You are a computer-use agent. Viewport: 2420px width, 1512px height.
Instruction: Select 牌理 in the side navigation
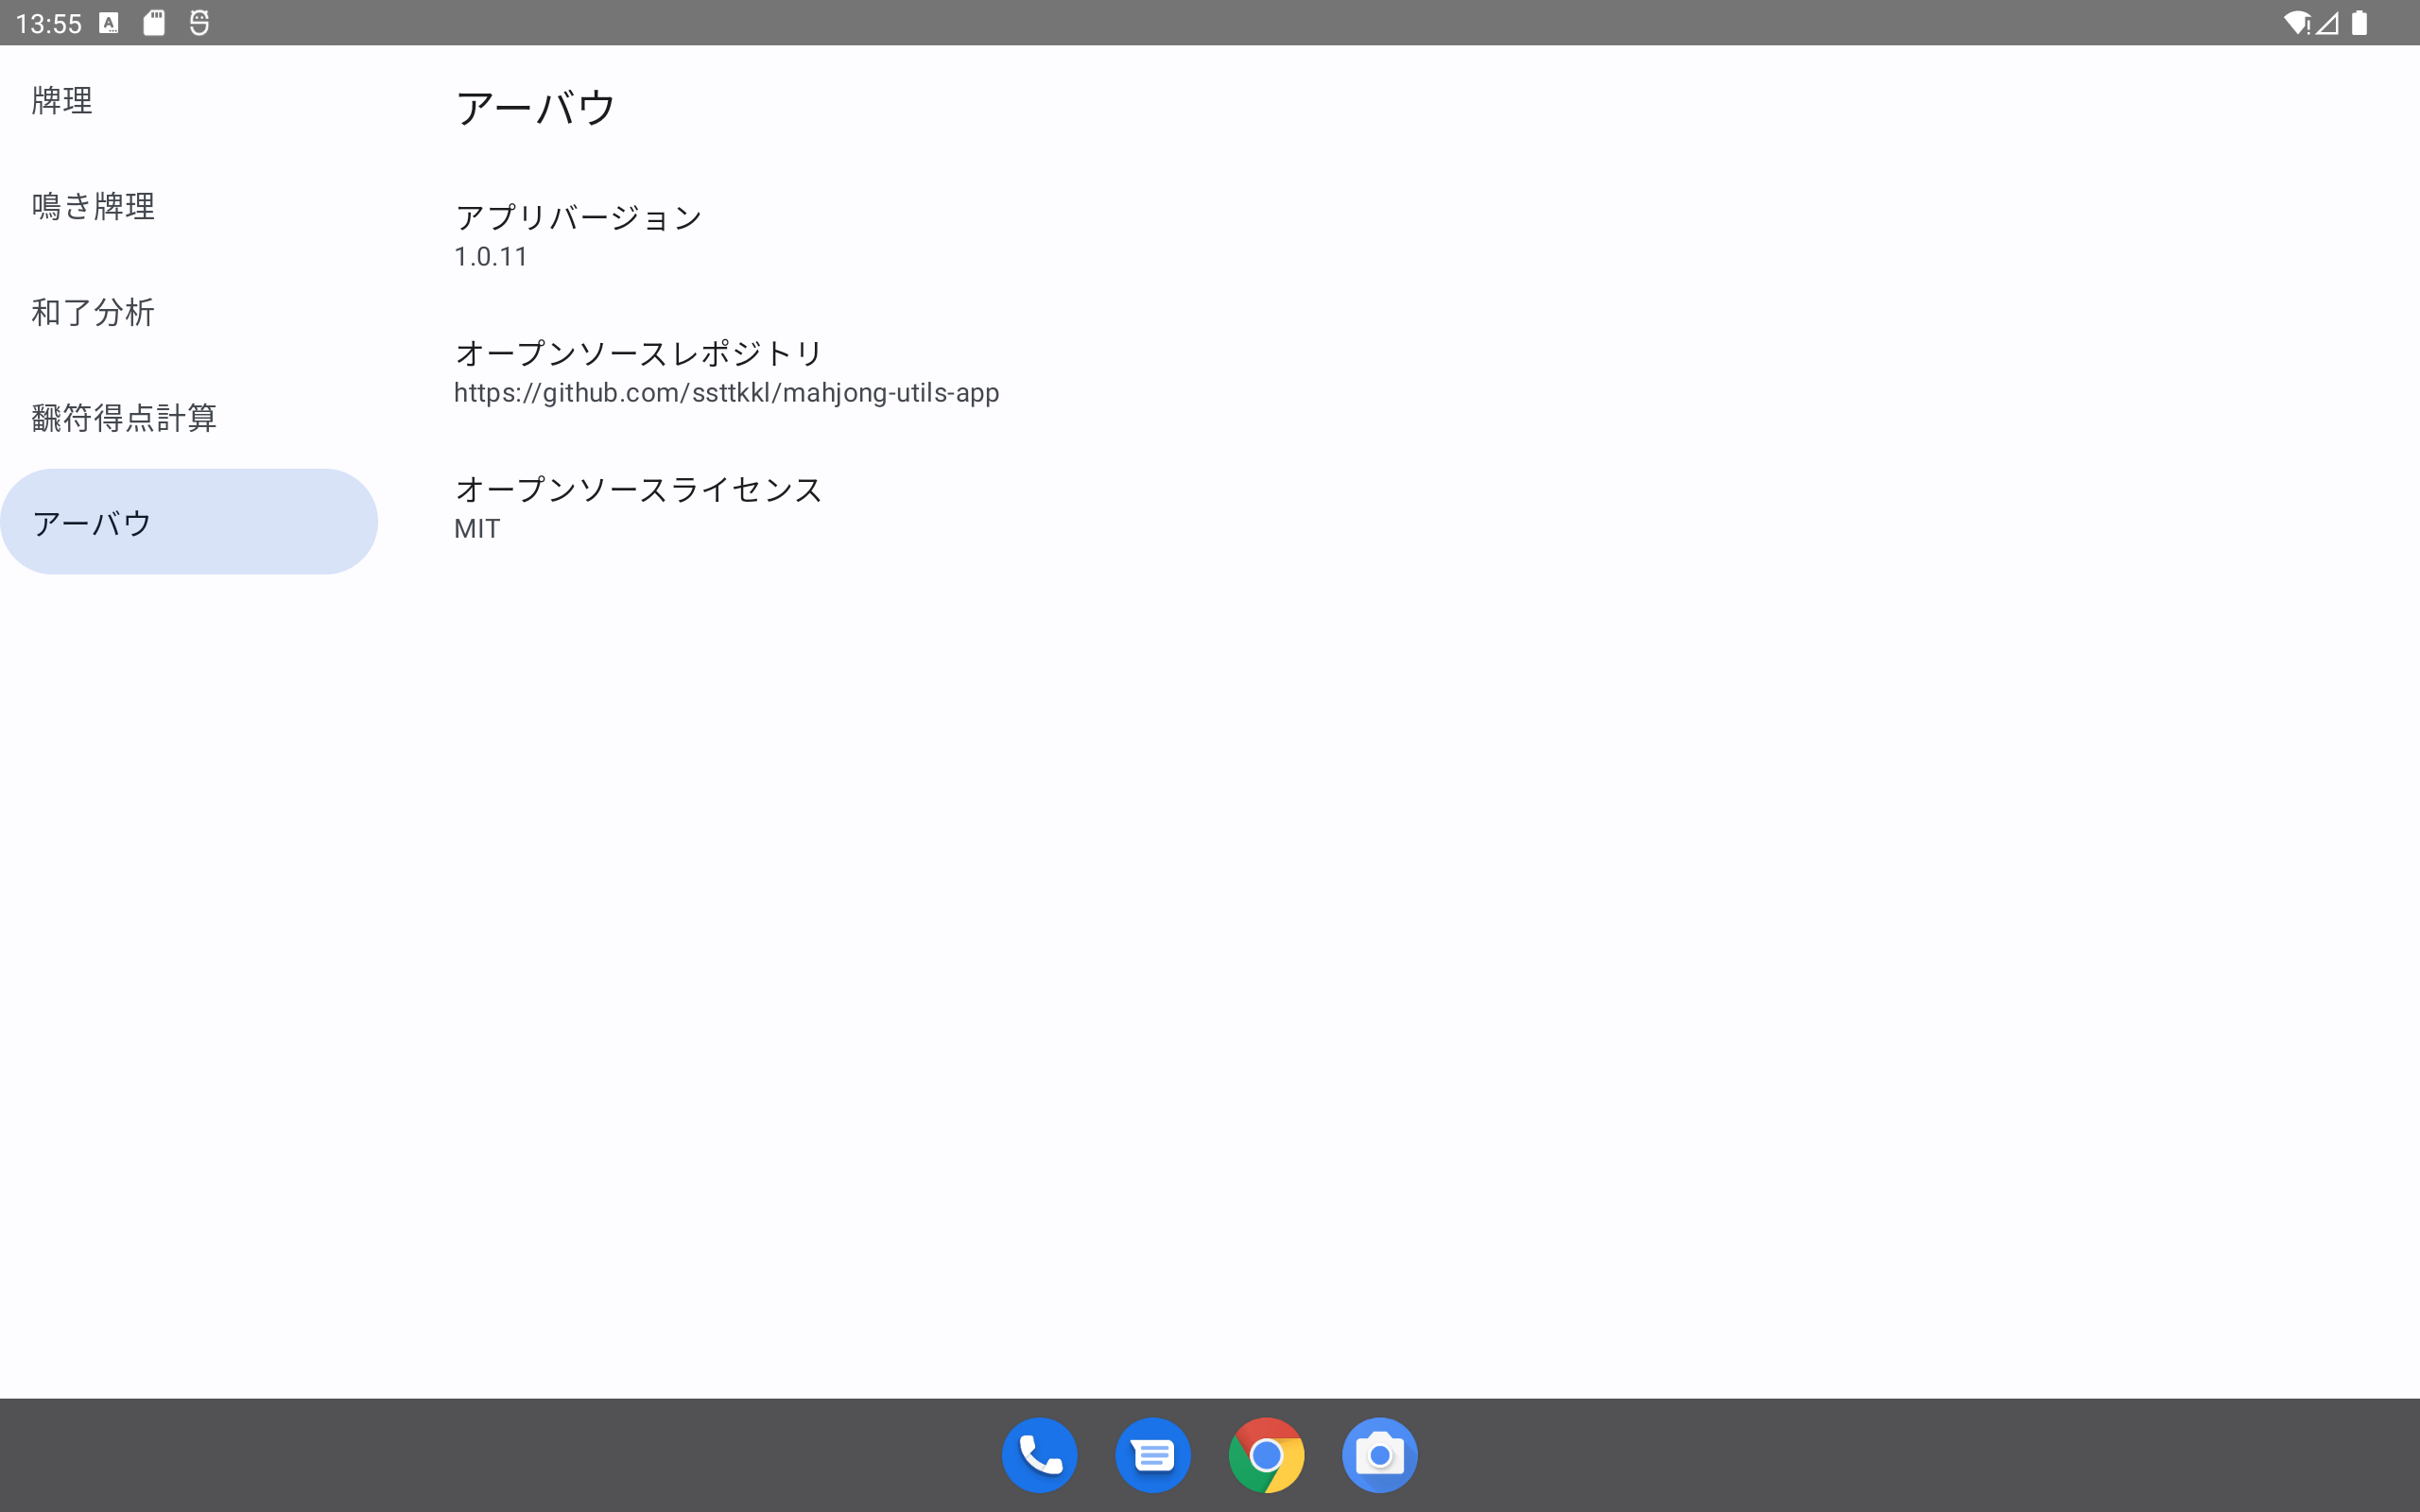tap(62, 101)
